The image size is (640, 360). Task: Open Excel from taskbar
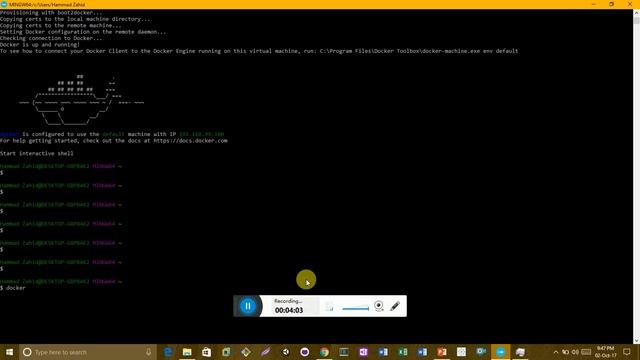pyautogui.click(x=402, y=352)
